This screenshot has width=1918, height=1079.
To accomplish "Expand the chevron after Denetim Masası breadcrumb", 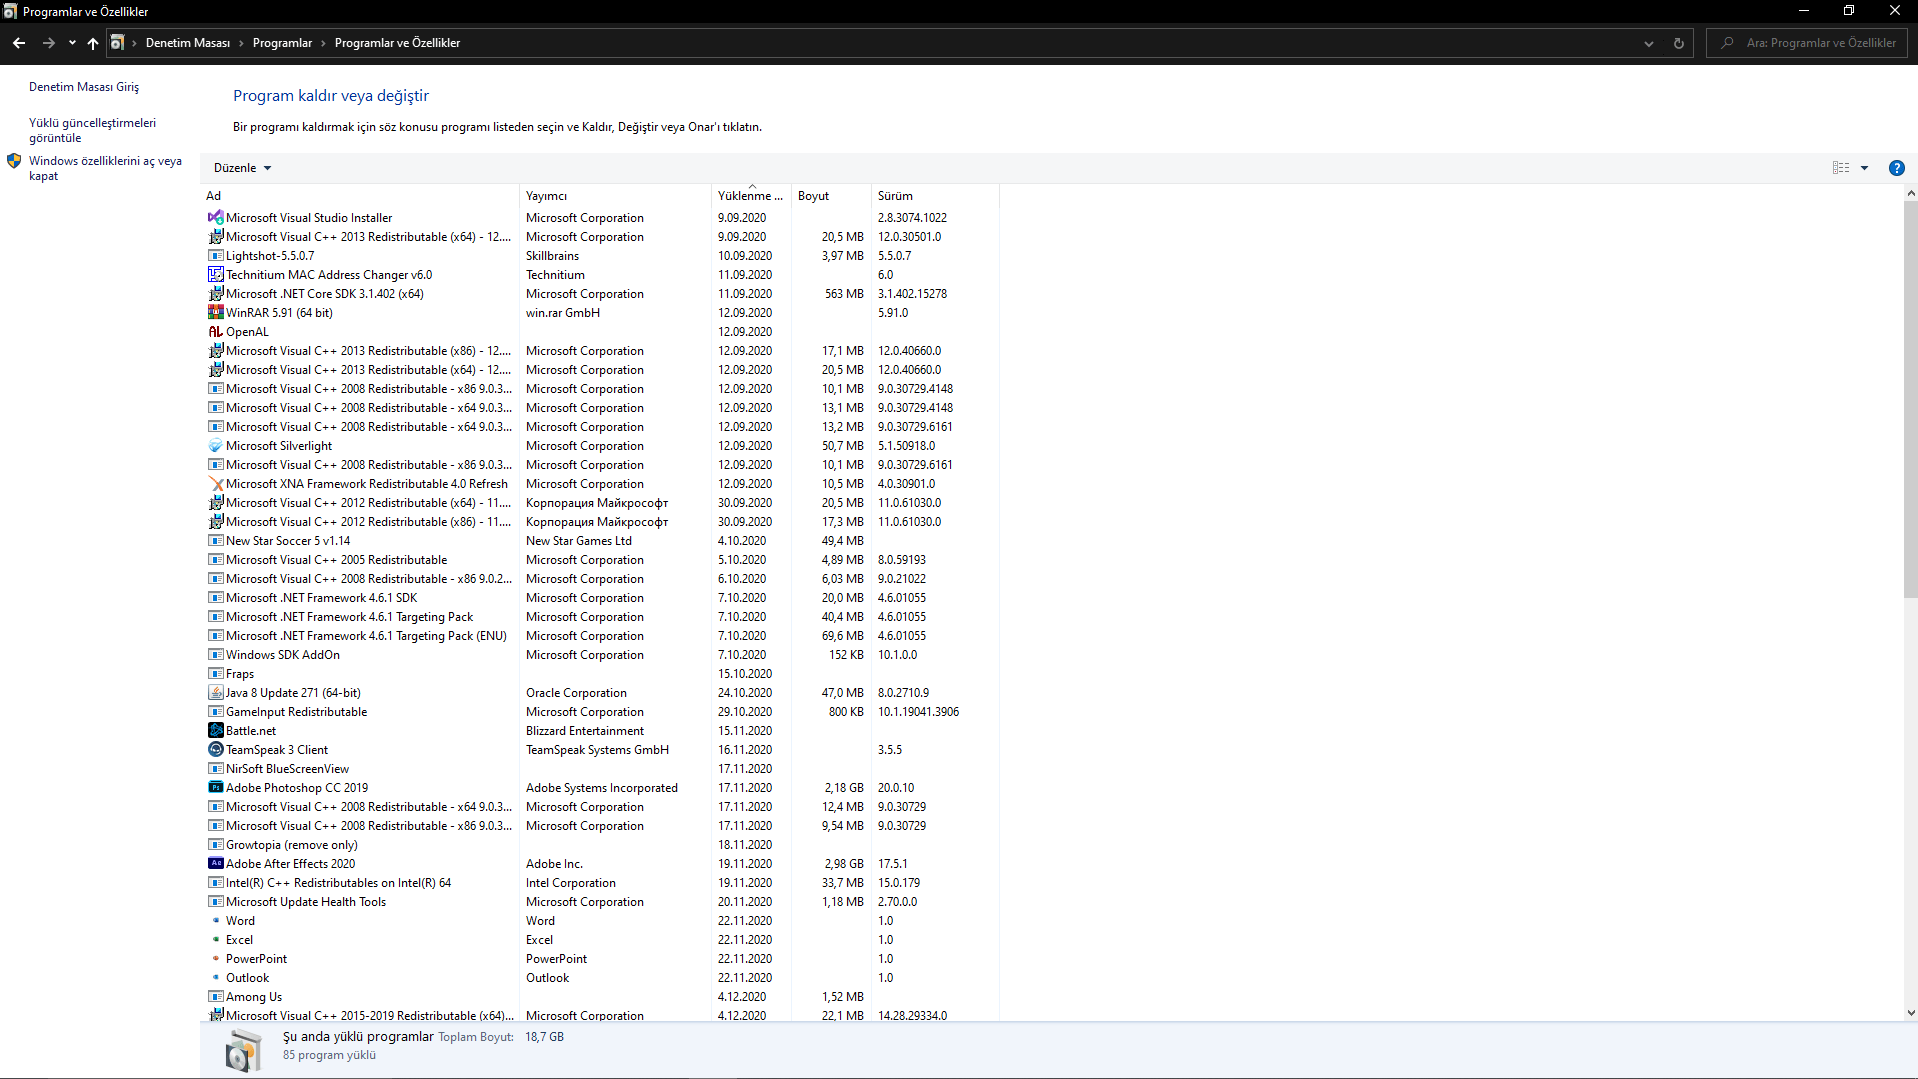I will [x=240, y=43].
